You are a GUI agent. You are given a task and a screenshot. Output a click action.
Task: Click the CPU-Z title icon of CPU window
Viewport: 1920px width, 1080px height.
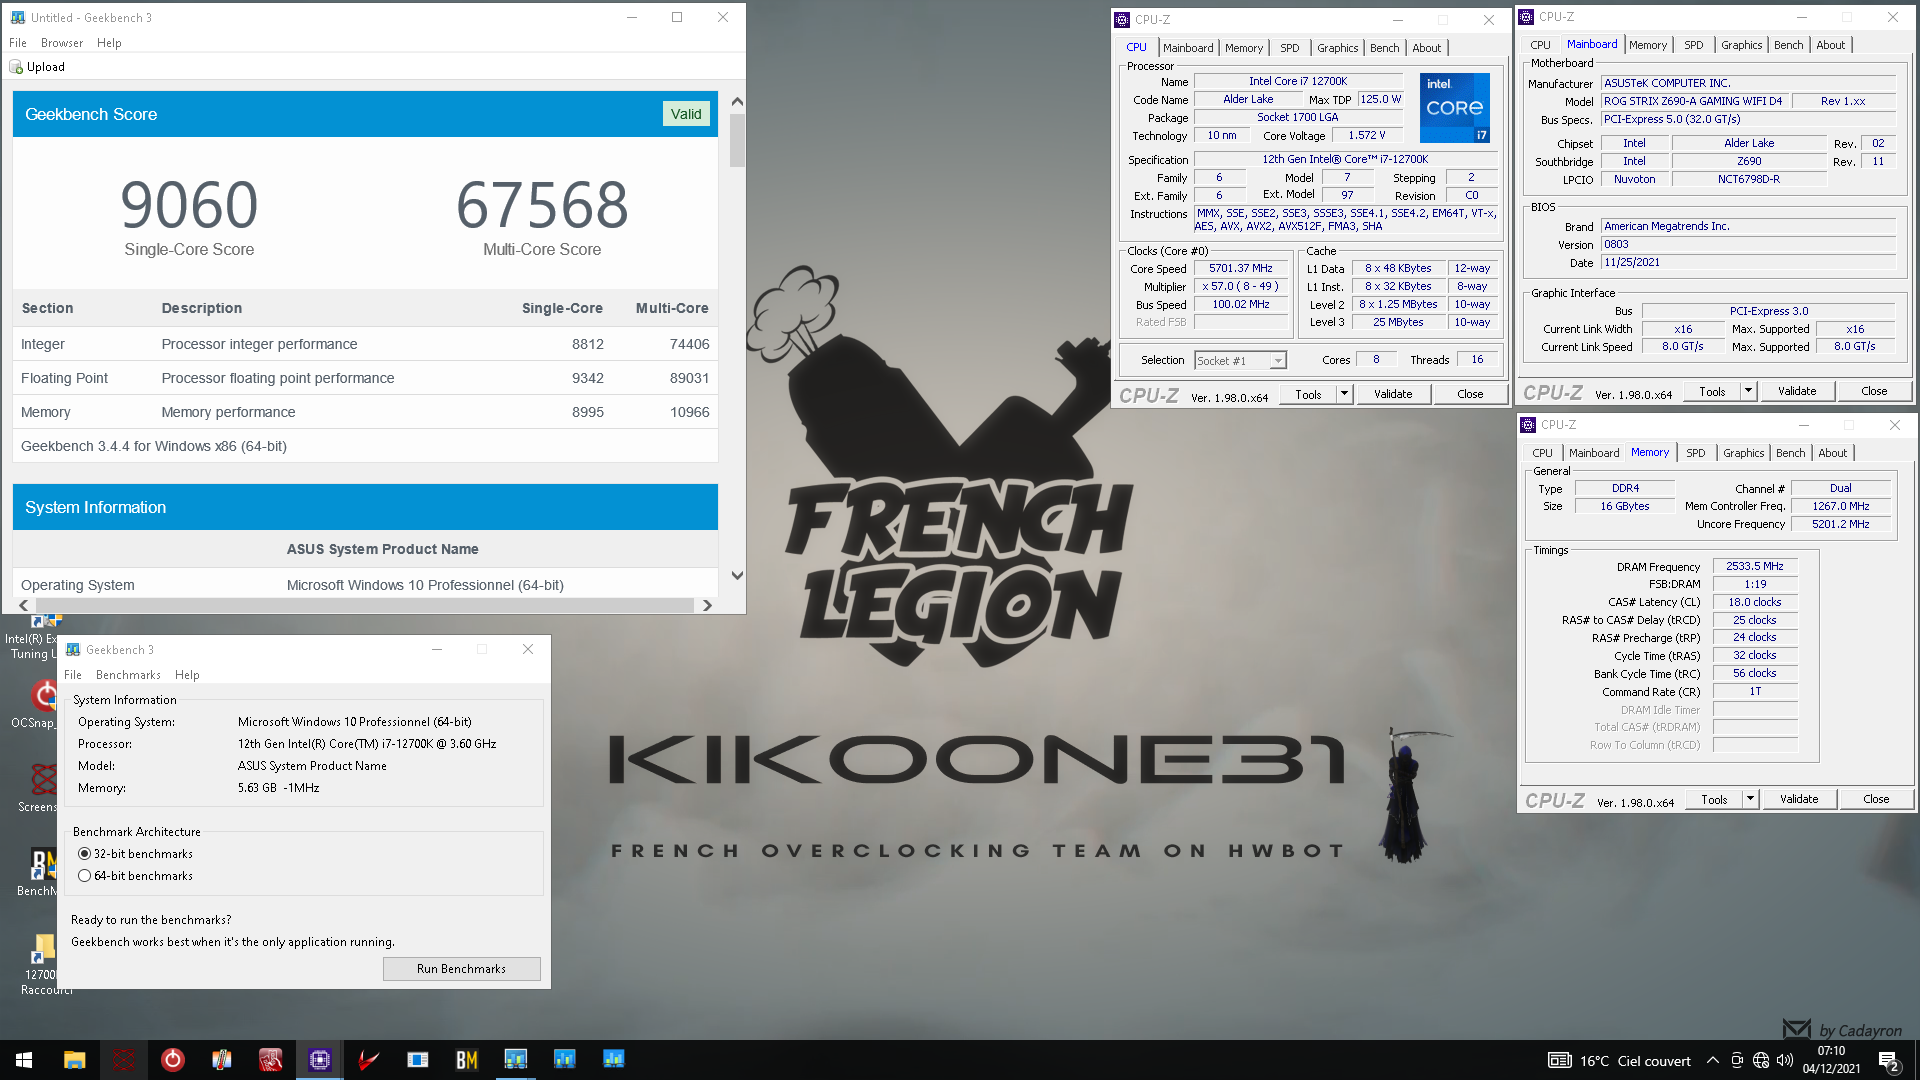coord(1123,19)
